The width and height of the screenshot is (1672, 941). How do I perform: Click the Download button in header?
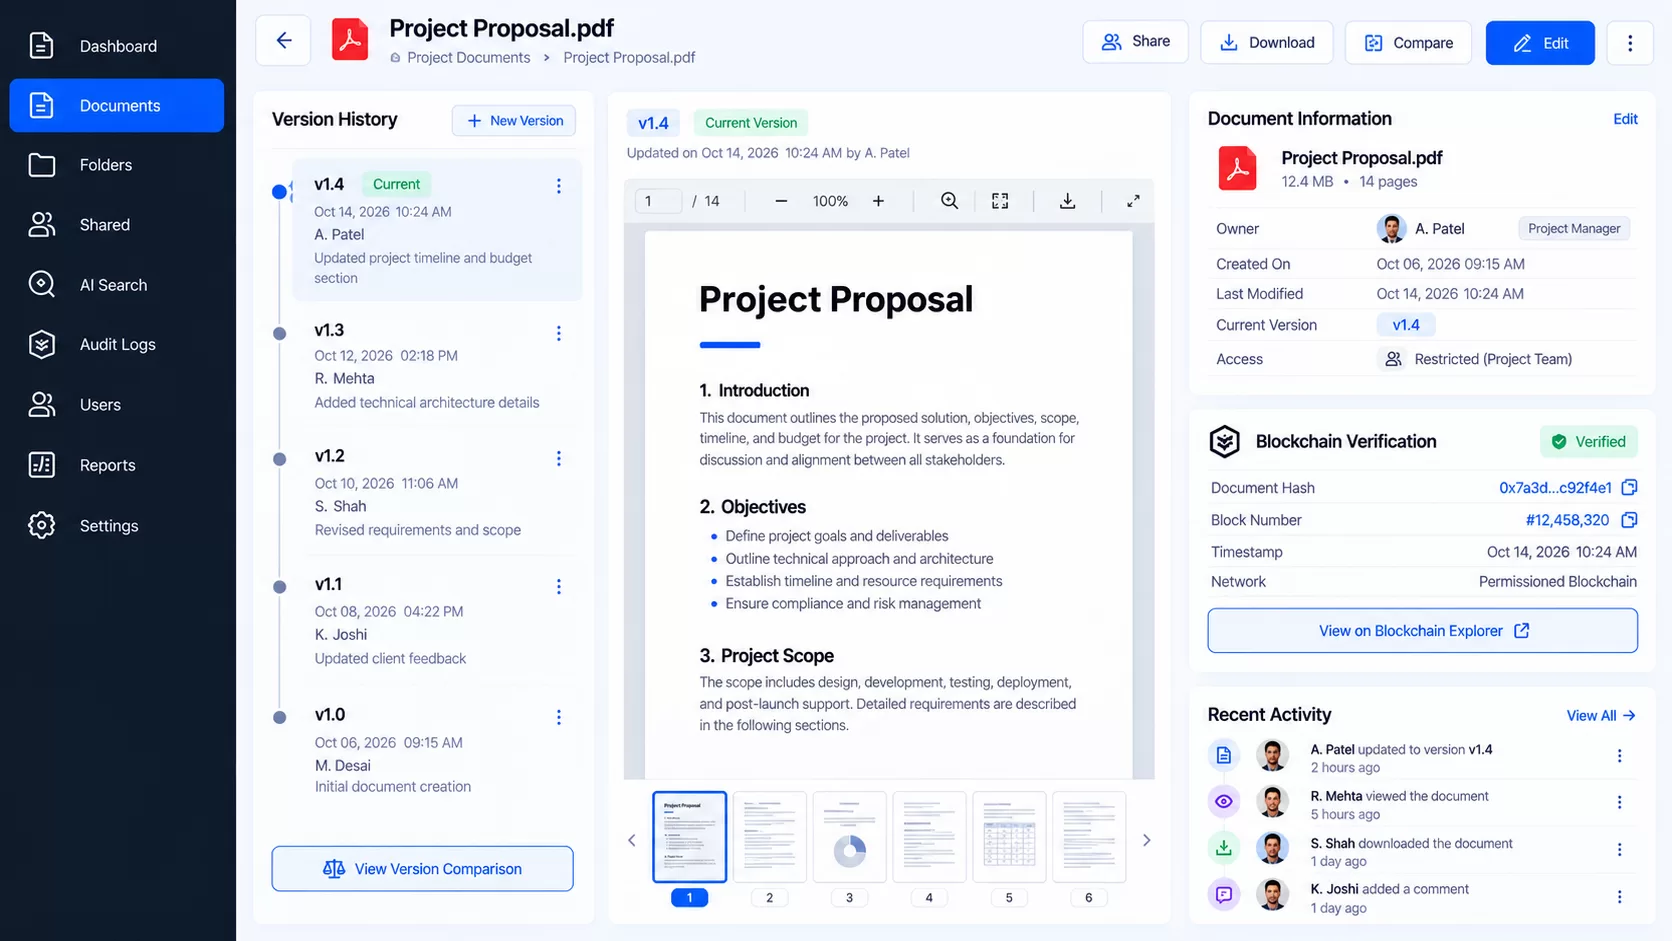[x=1266, y=42]
